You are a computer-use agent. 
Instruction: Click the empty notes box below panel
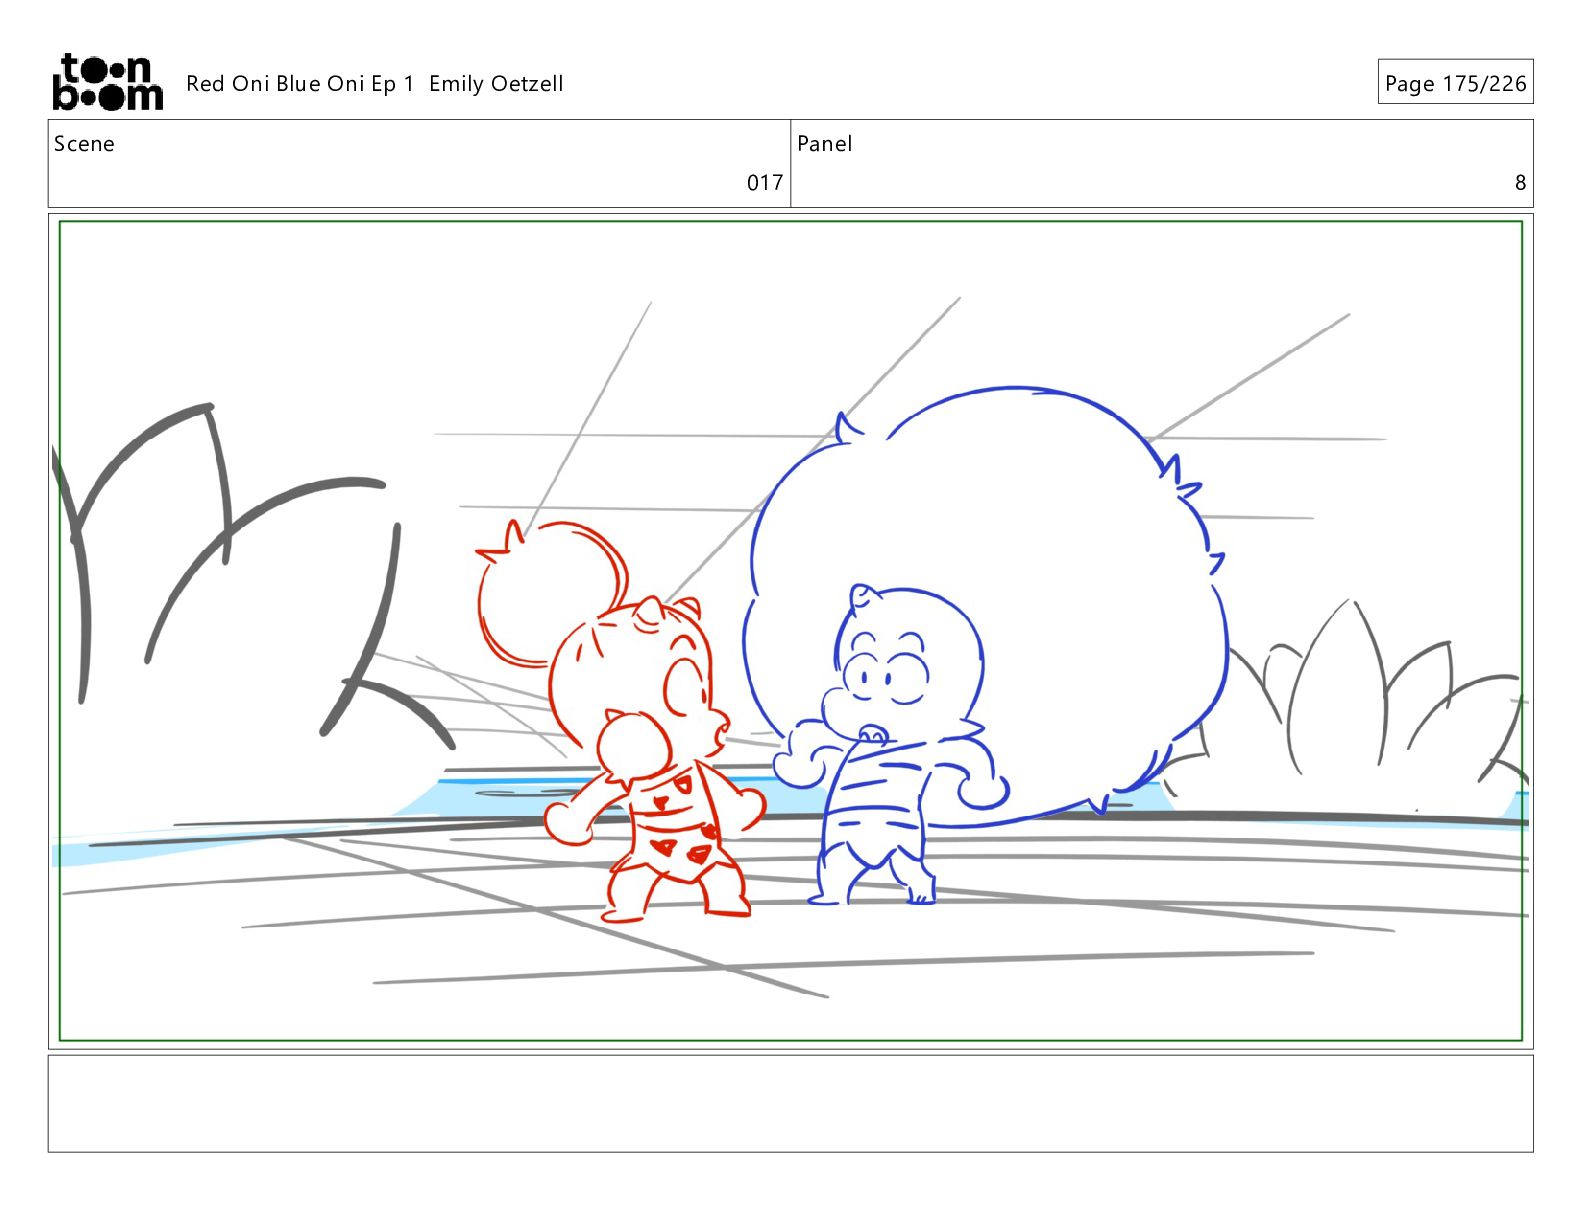(x=790, y=1103)
